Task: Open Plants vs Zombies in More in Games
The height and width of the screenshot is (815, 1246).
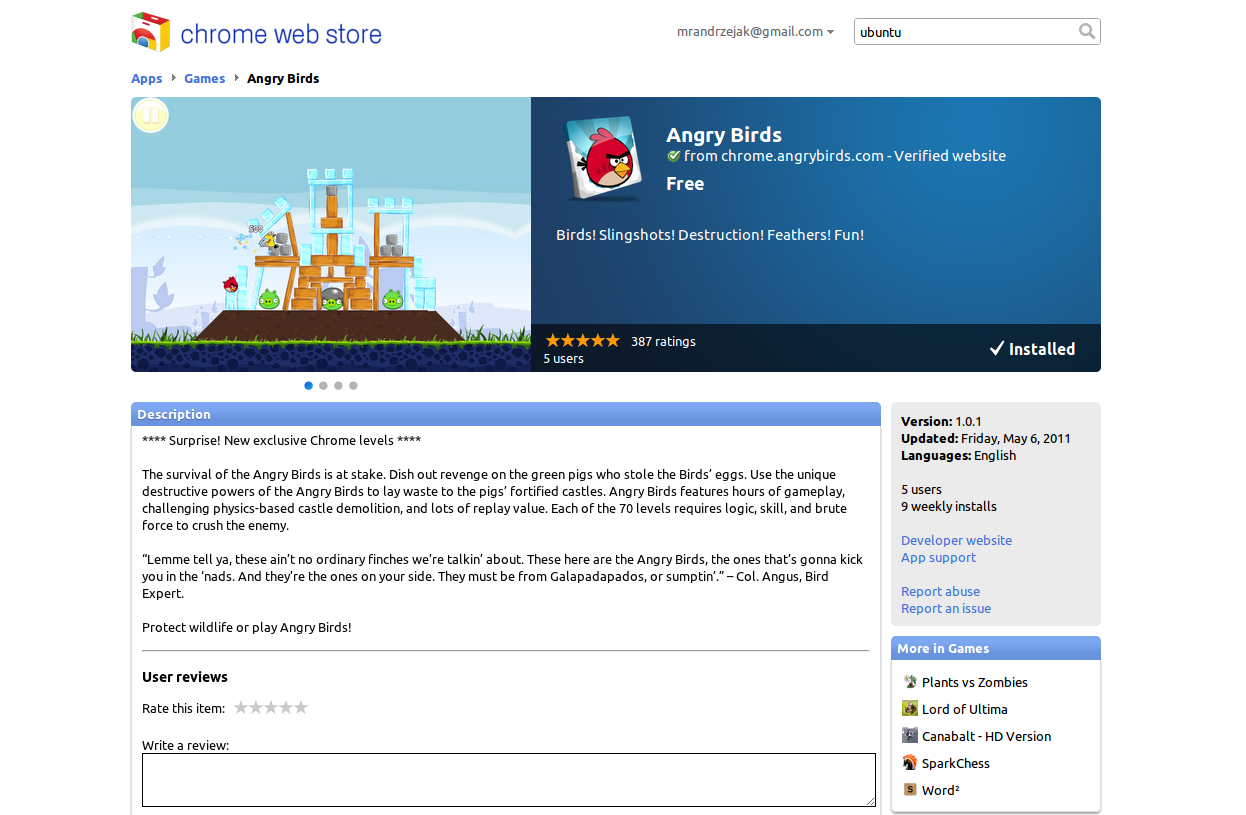Action: click(x=975, y=682)
